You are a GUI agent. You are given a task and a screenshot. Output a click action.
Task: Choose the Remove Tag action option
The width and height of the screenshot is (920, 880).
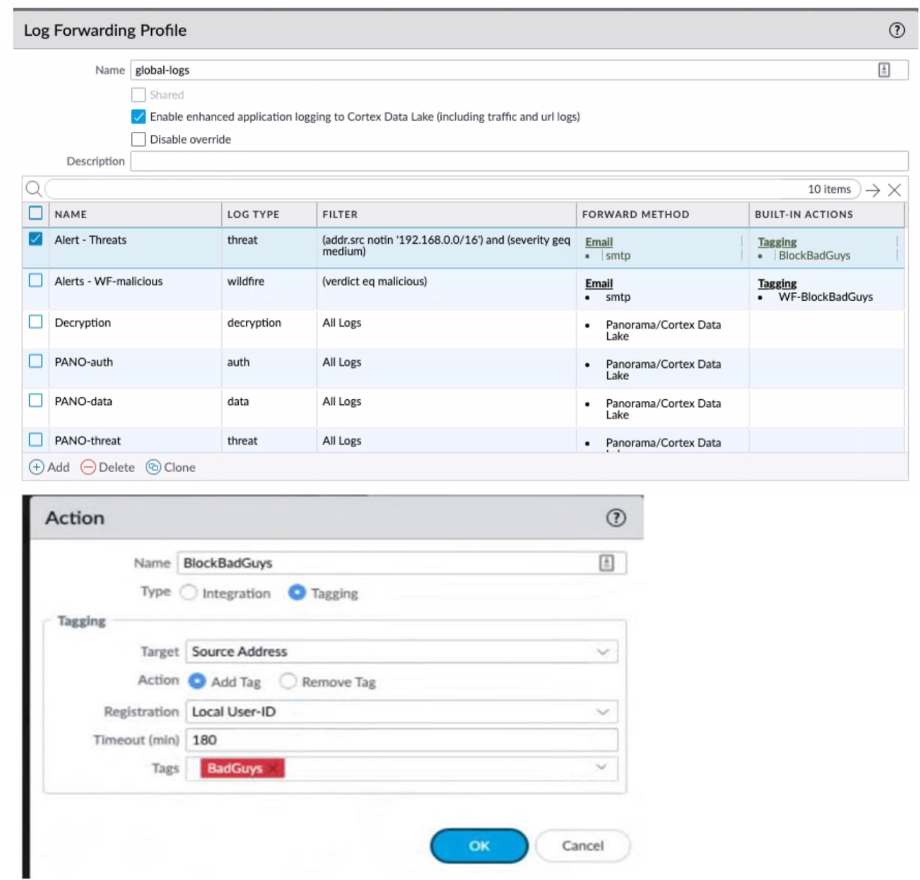pos(288,681)
